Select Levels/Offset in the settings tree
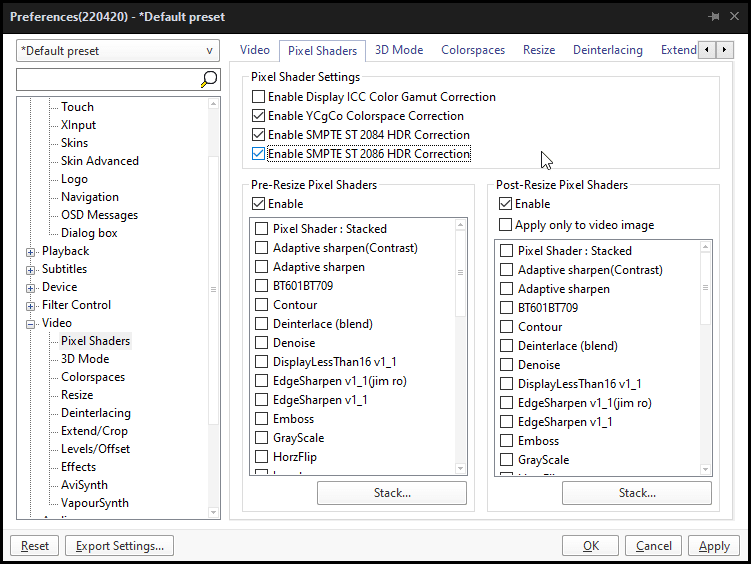The width and height of the screenshot is (751, 564). coord(95,449)
